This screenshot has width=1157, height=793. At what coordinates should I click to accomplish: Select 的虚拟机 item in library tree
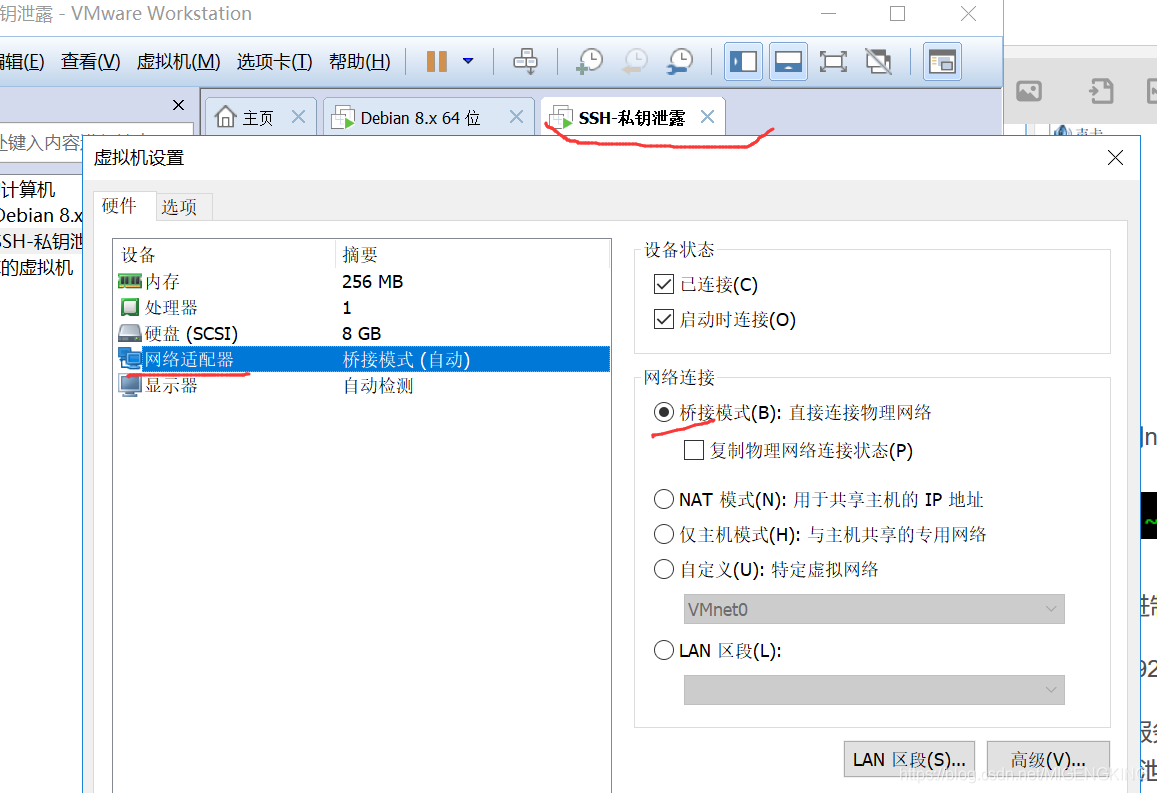37,267
